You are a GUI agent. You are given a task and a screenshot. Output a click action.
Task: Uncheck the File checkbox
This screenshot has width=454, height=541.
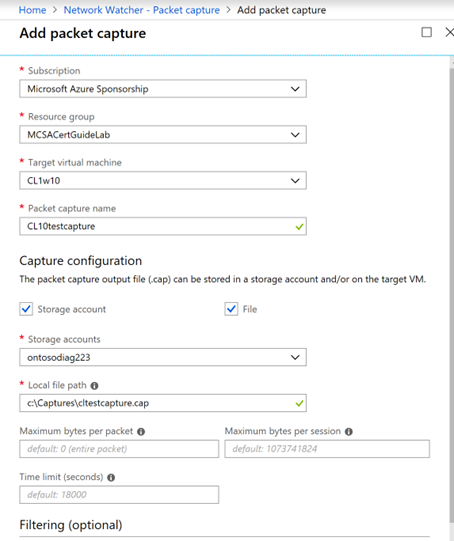coord(231,309)
